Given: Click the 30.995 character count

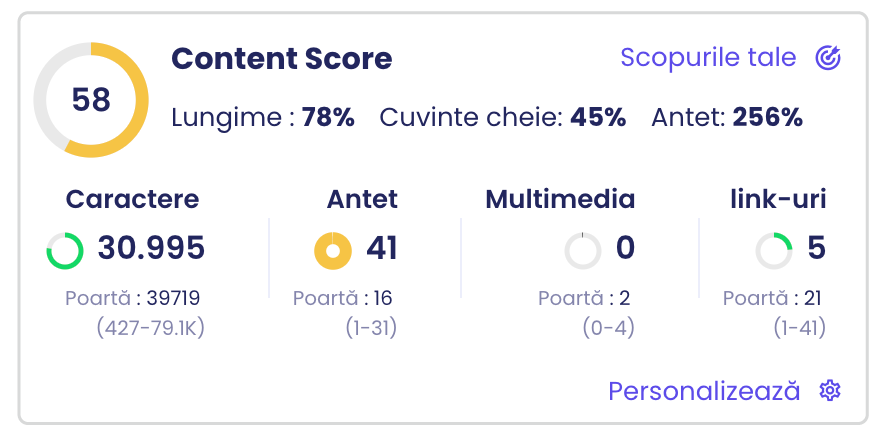Looking at the screenshot, I should tap(151, 248).
